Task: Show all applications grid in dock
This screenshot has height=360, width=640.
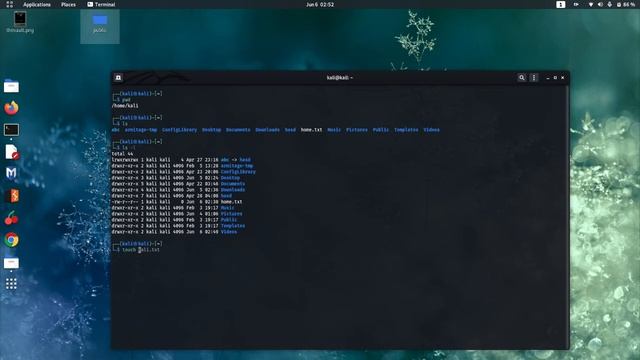Action: (x=11, y=284)
